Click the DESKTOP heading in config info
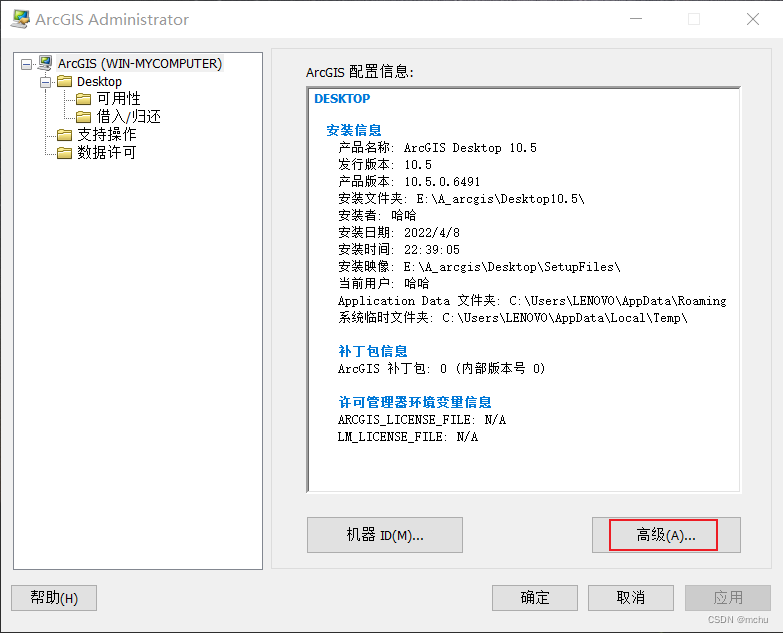 pos(342,99)
